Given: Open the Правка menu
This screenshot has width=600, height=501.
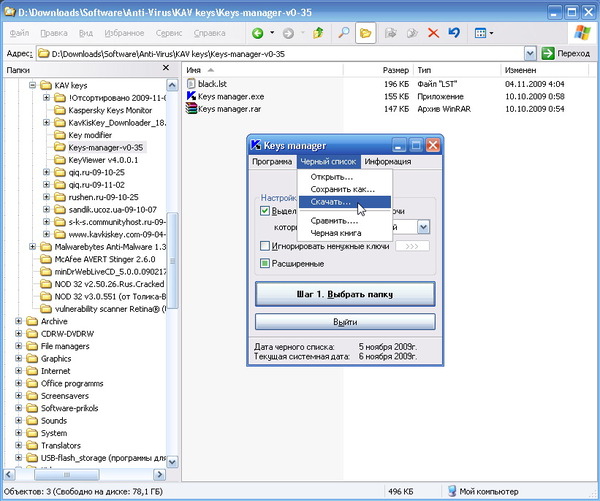Looking at the screenshot, I should click(x=54, y=33).
